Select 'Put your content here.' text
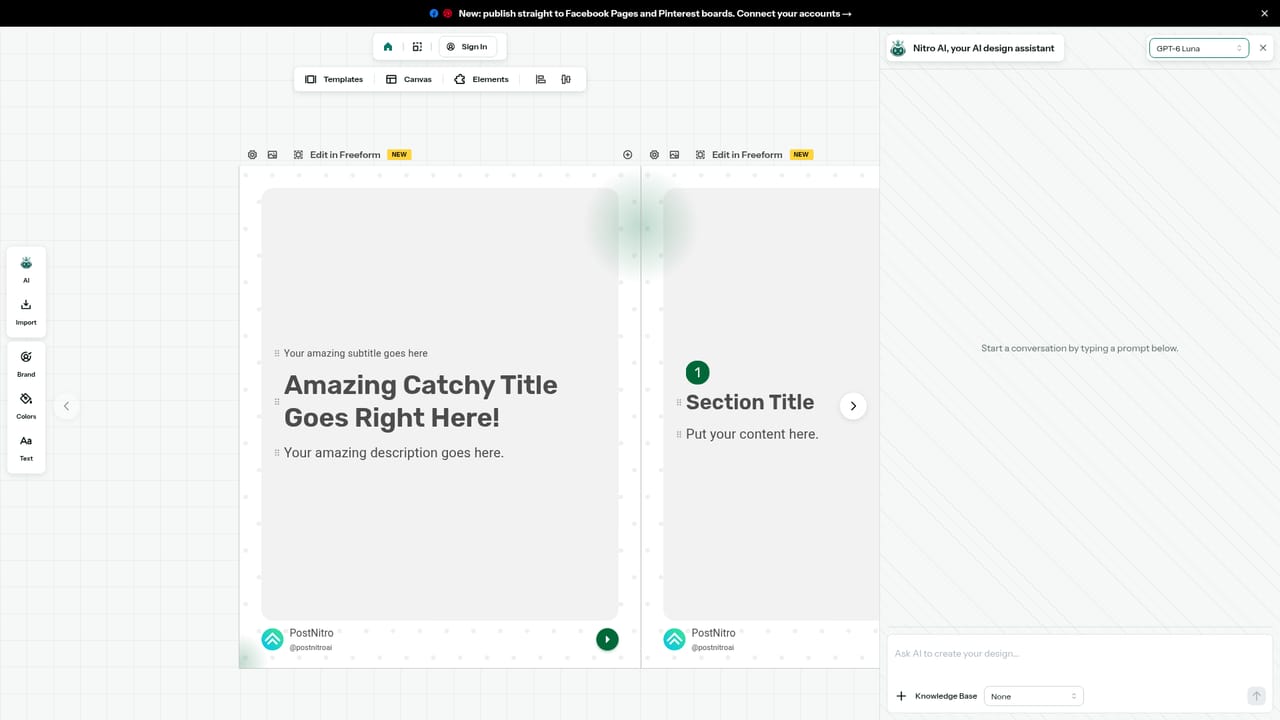The image size is (1280, 720). pyautogui.click(x=752, y=434)
